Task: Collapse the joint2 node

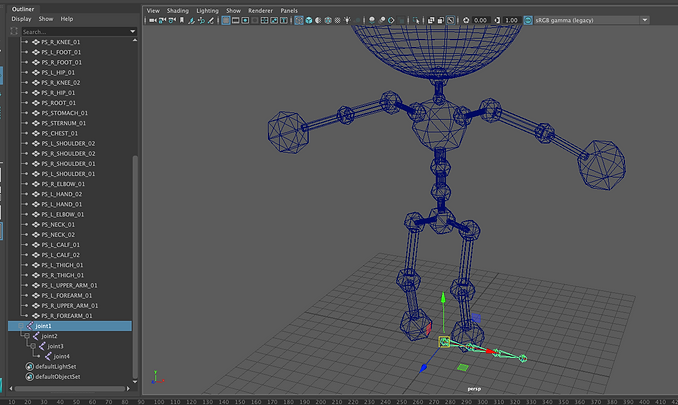Action: [27, 336]
